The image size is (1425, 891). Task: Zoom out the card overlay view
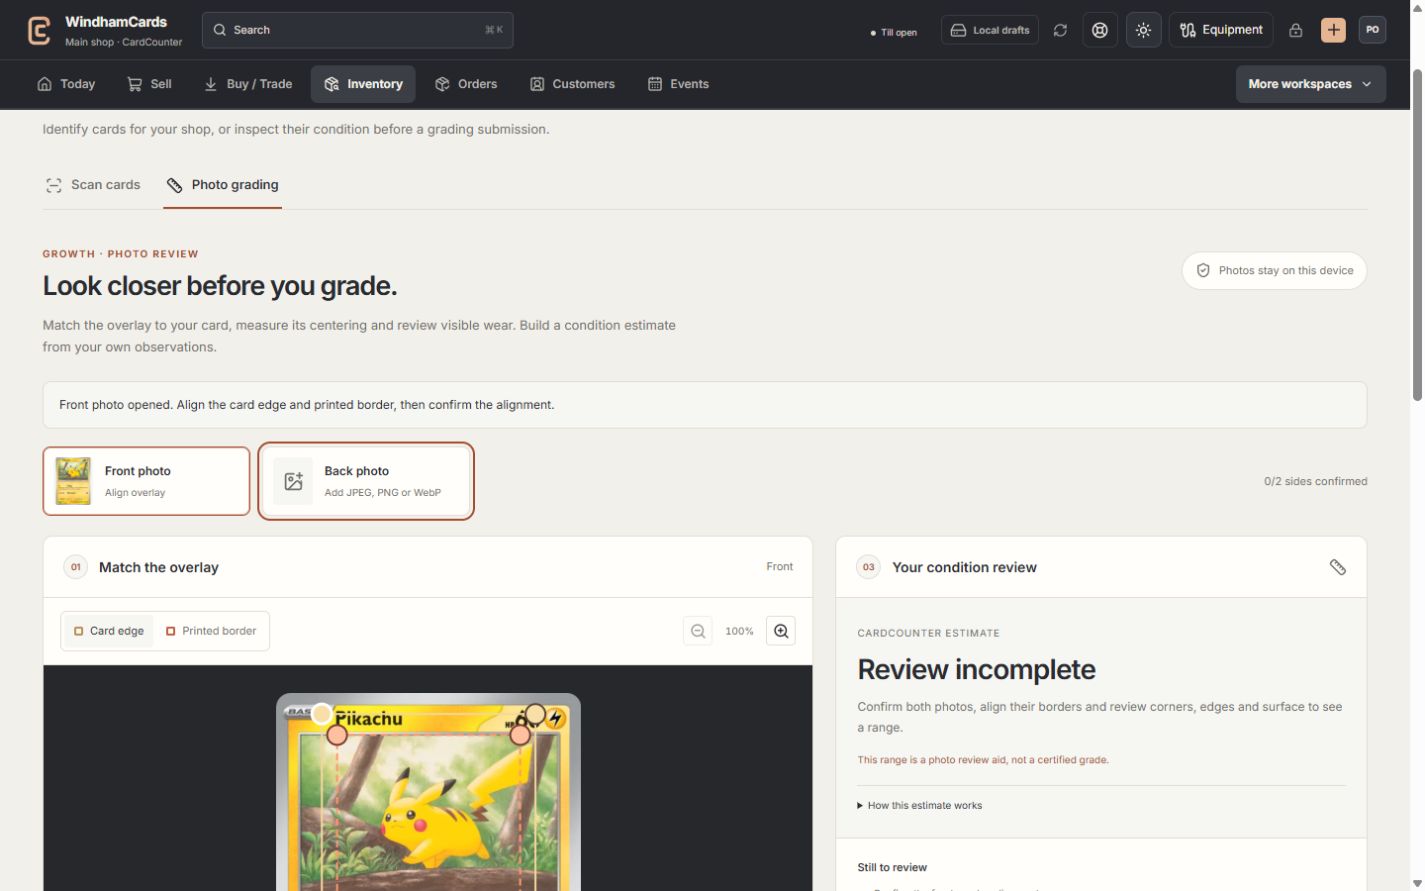(698, 631)
